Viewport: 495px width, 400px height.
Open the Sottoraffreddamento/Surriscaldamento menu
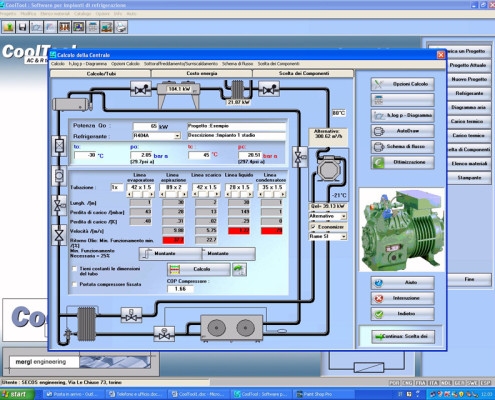(x=181, y=63)
